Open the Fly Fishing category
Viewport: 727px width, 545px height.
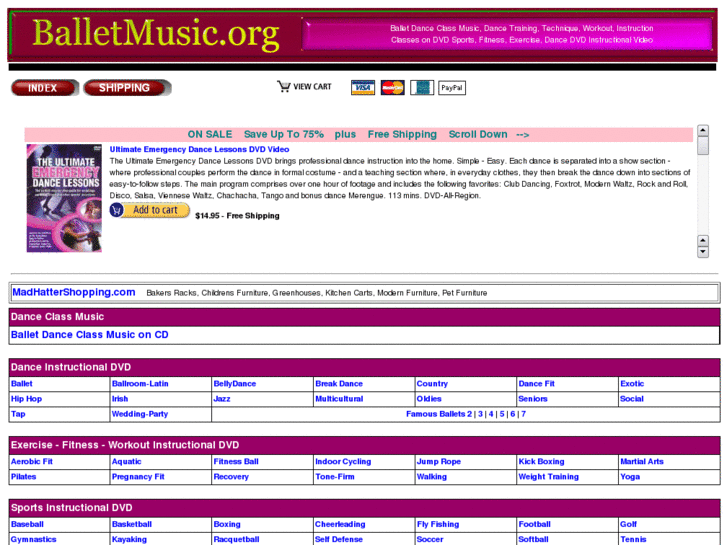pyautogui.click(x=438, y=524)
